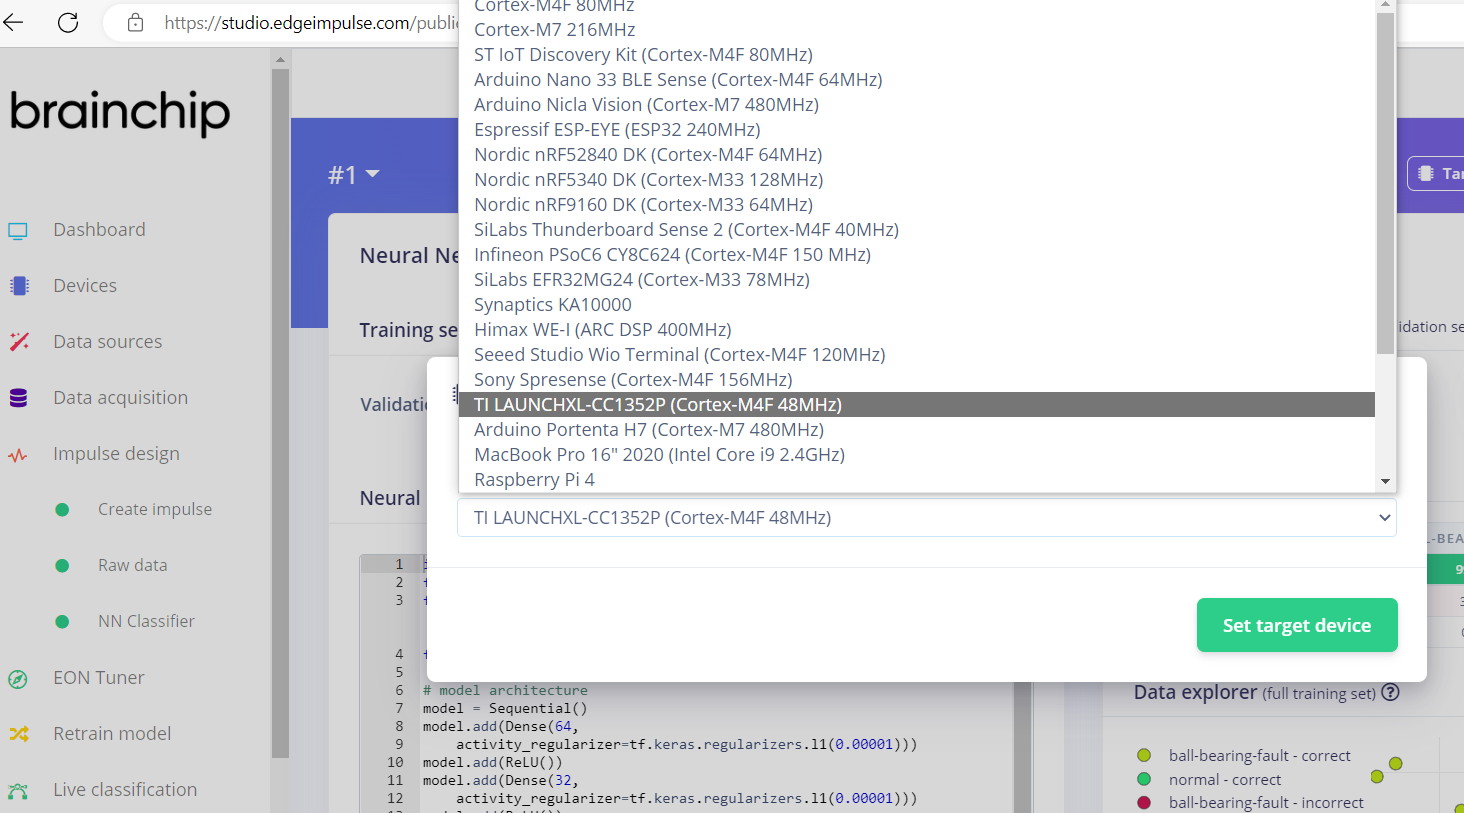Choose SiLabs Thunderboard Sense 2 option

point(917,230)
